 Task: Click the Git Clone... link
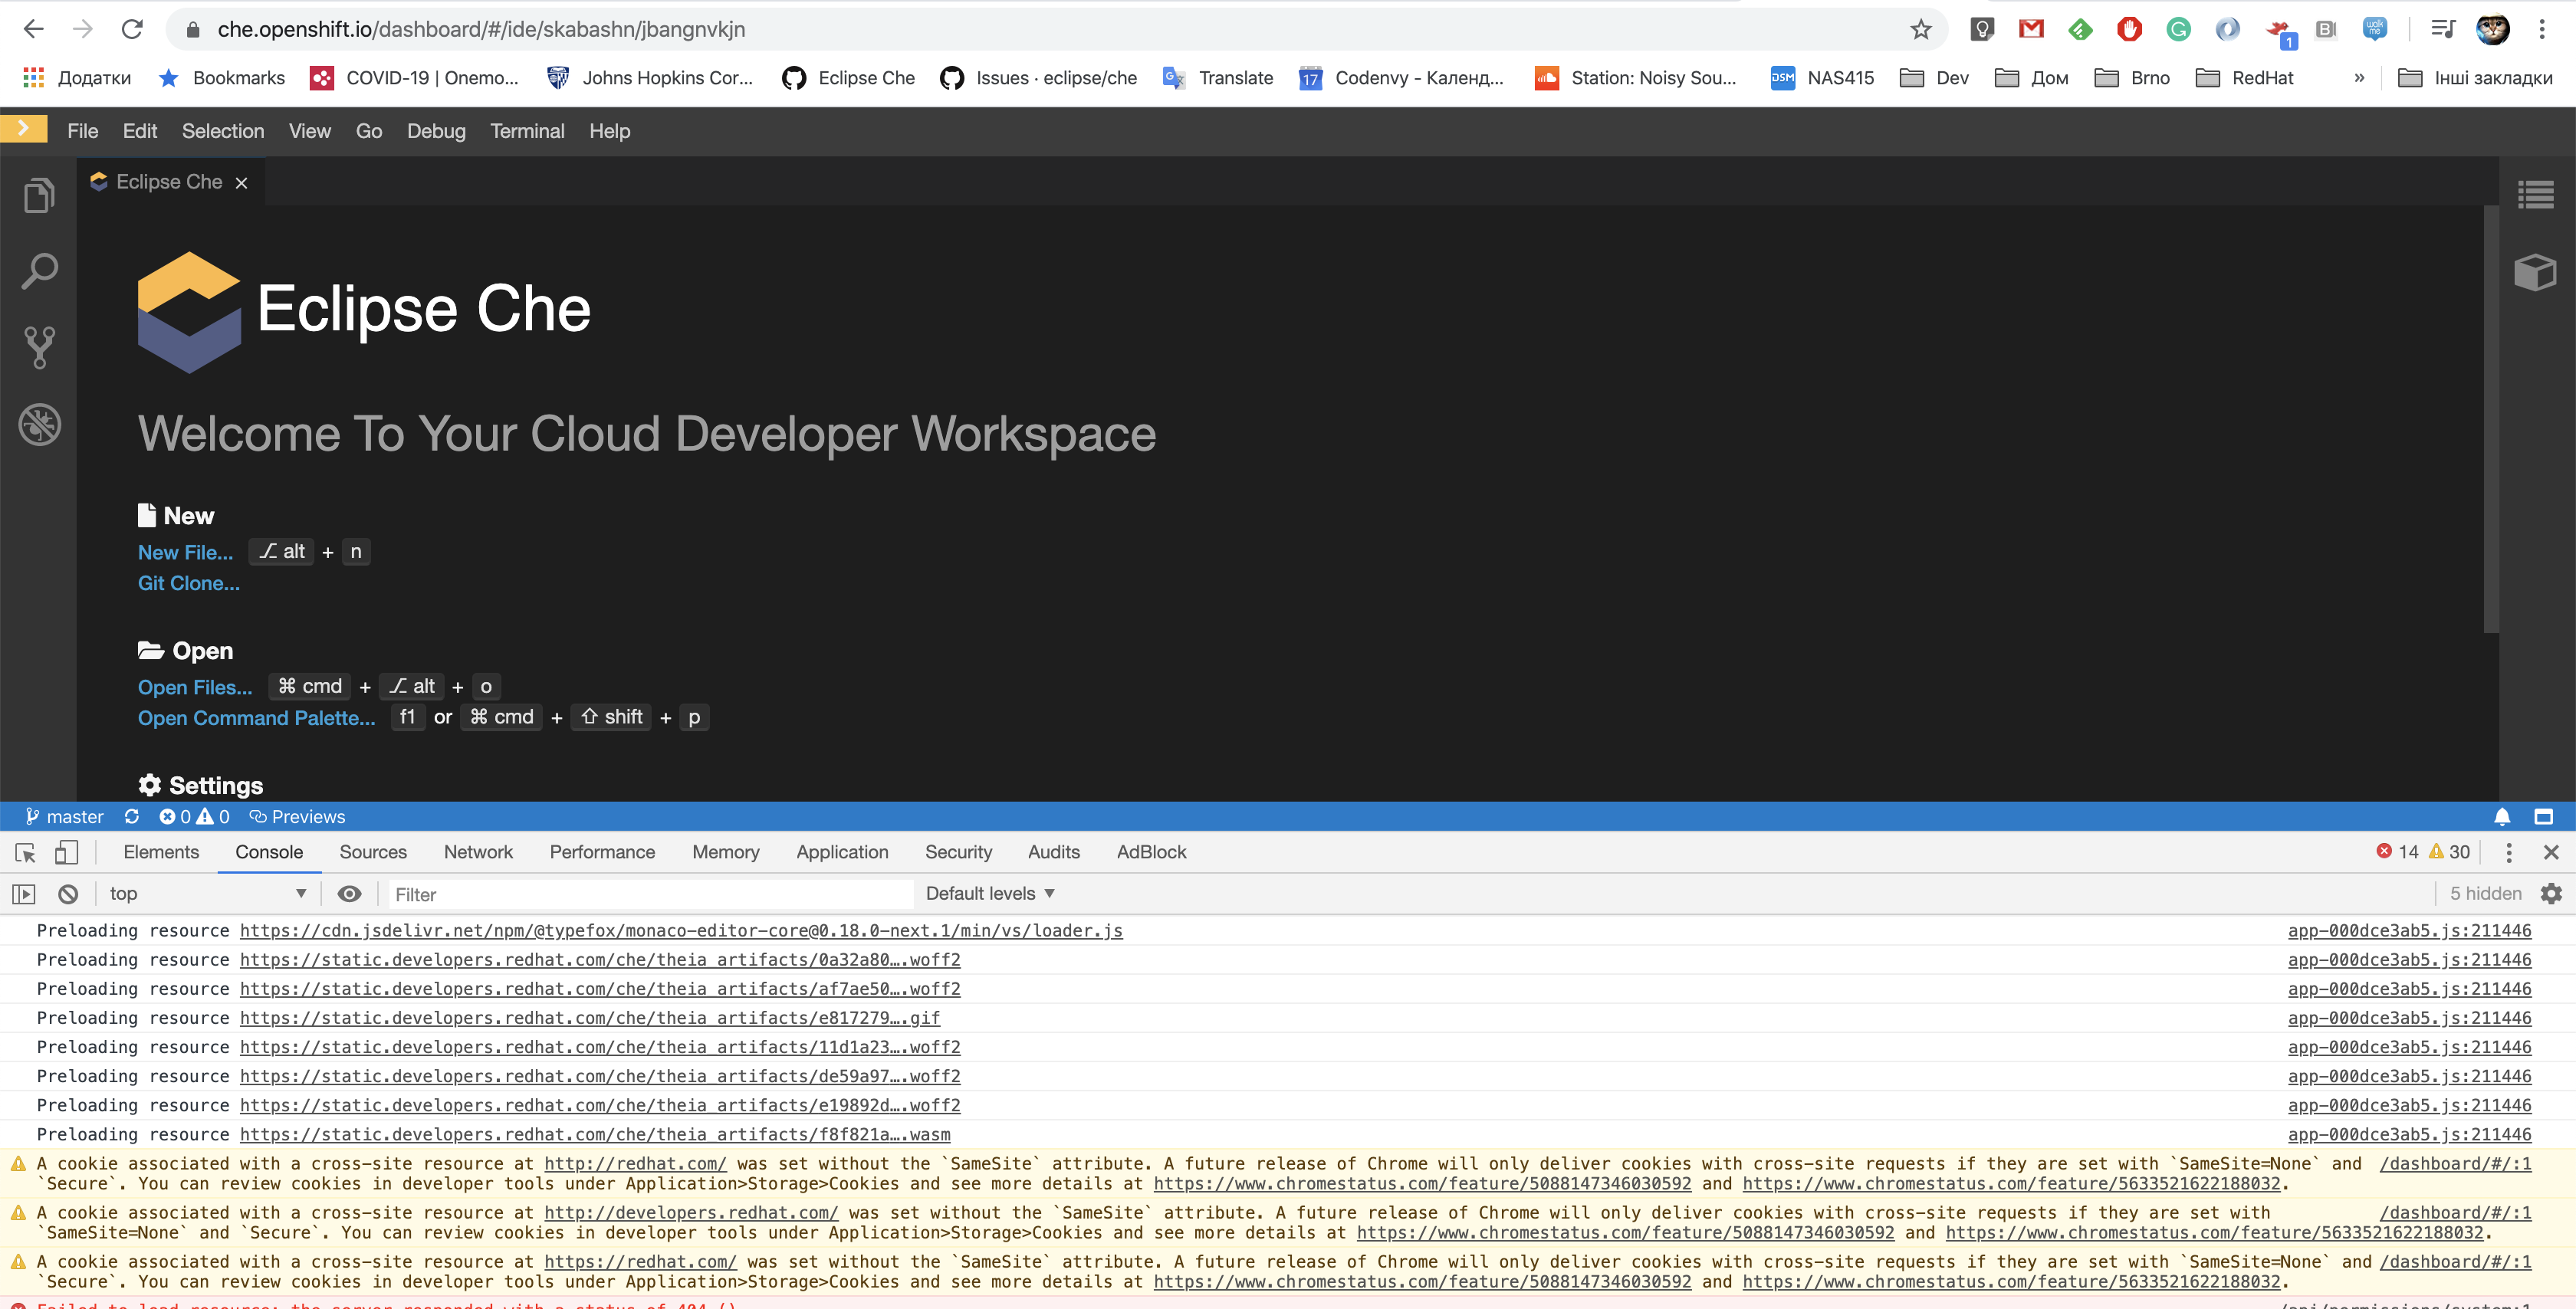click(x=188, y=583)
